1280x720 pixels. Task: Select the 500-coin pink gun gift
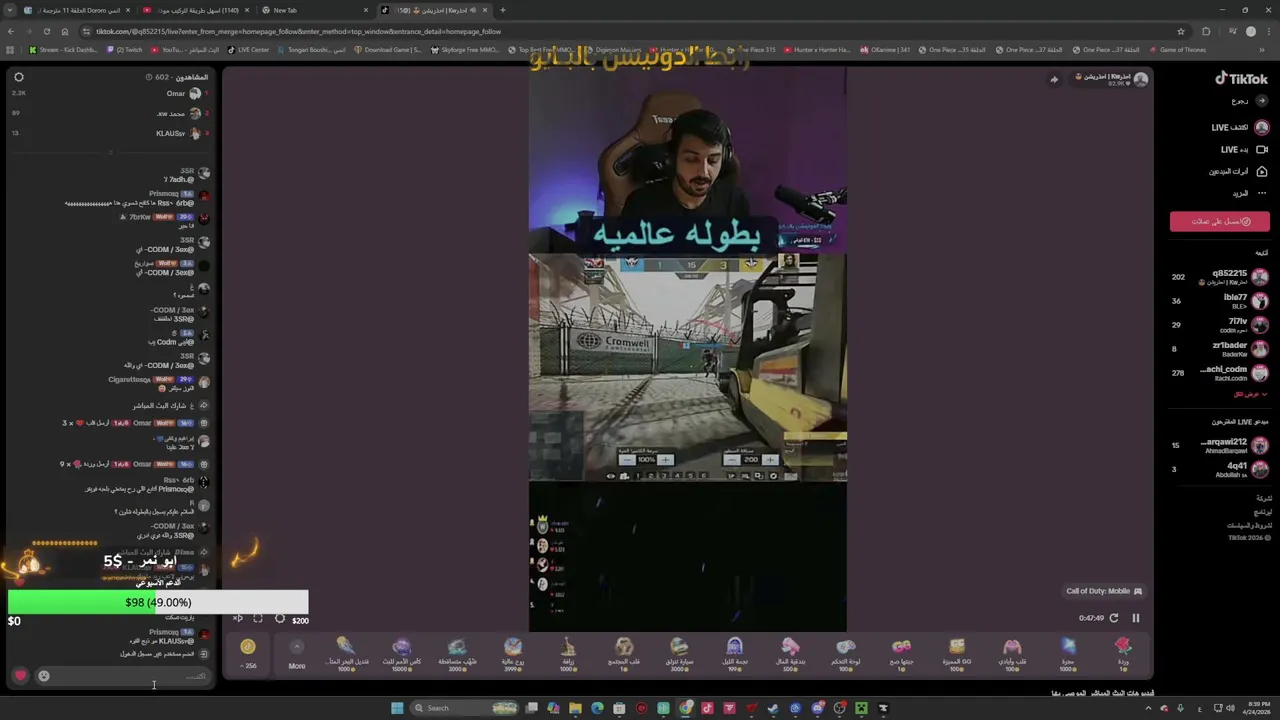point(790,654)
